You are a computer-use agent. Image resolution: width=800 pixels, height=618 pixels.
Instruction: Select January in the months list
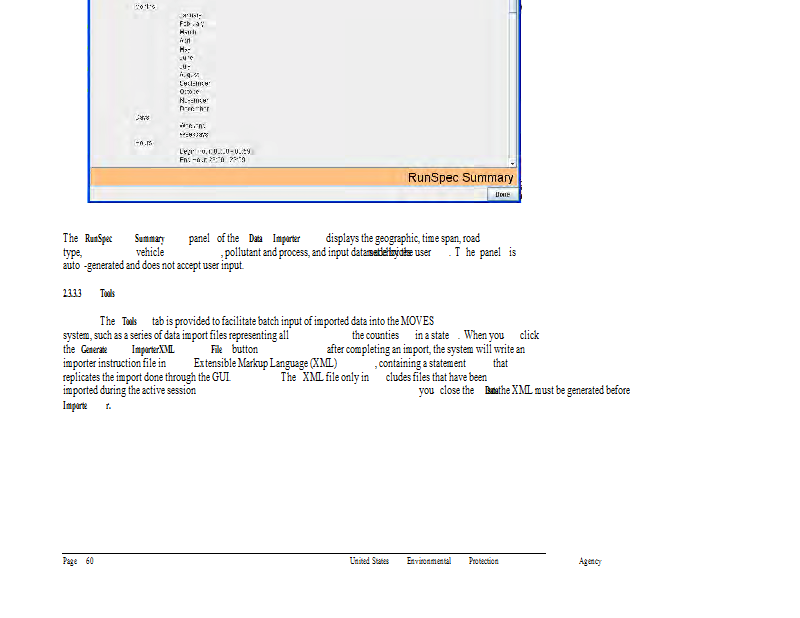coord(191,15)
